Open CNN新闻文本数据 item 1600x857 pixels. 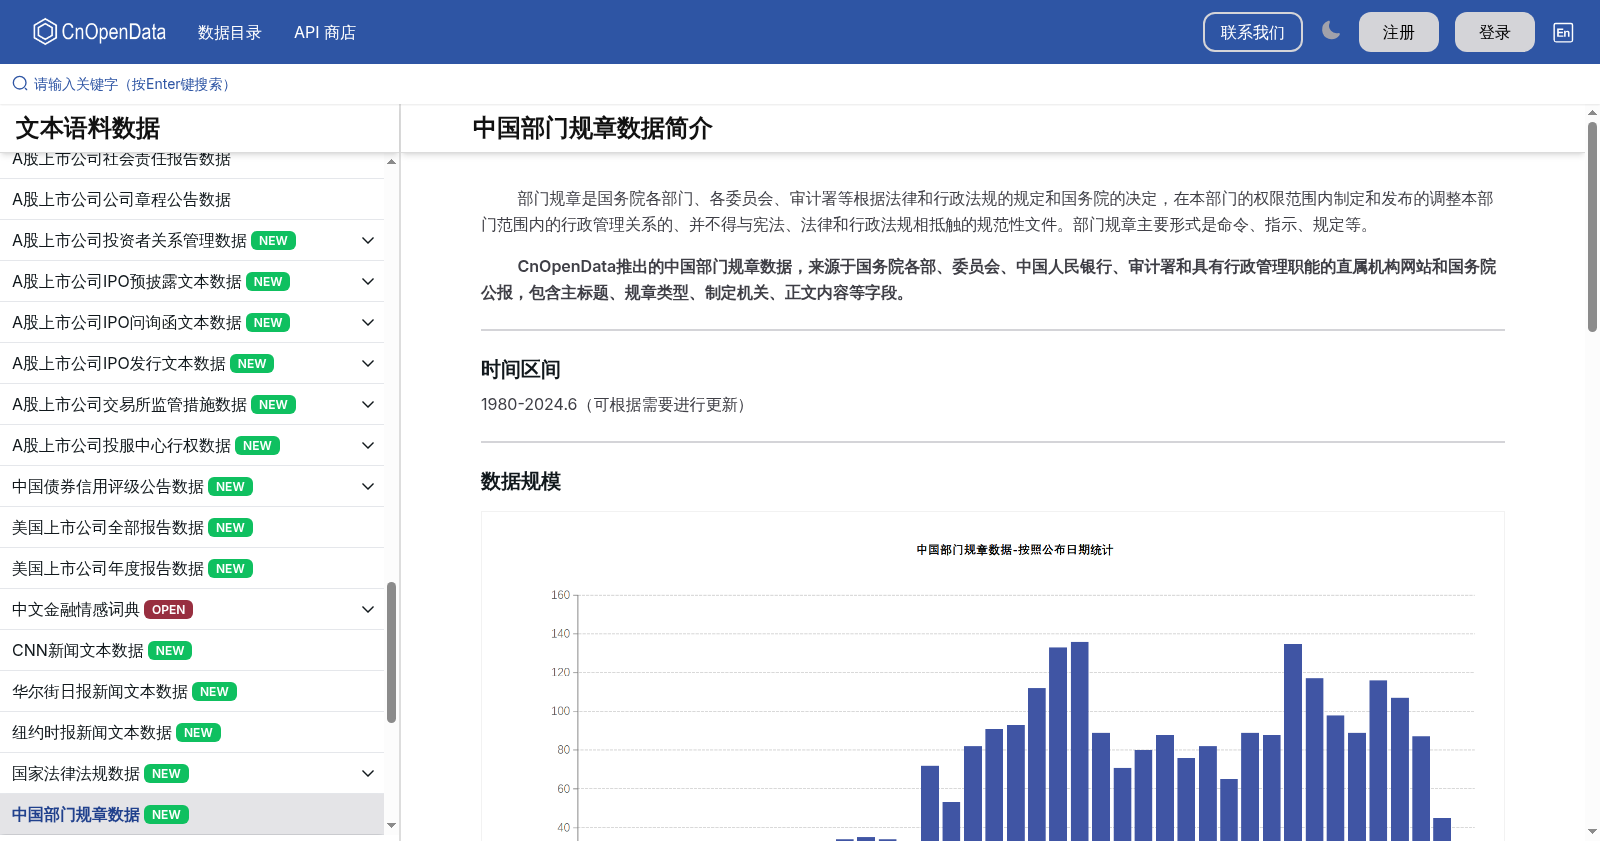[x=192, y=650]
